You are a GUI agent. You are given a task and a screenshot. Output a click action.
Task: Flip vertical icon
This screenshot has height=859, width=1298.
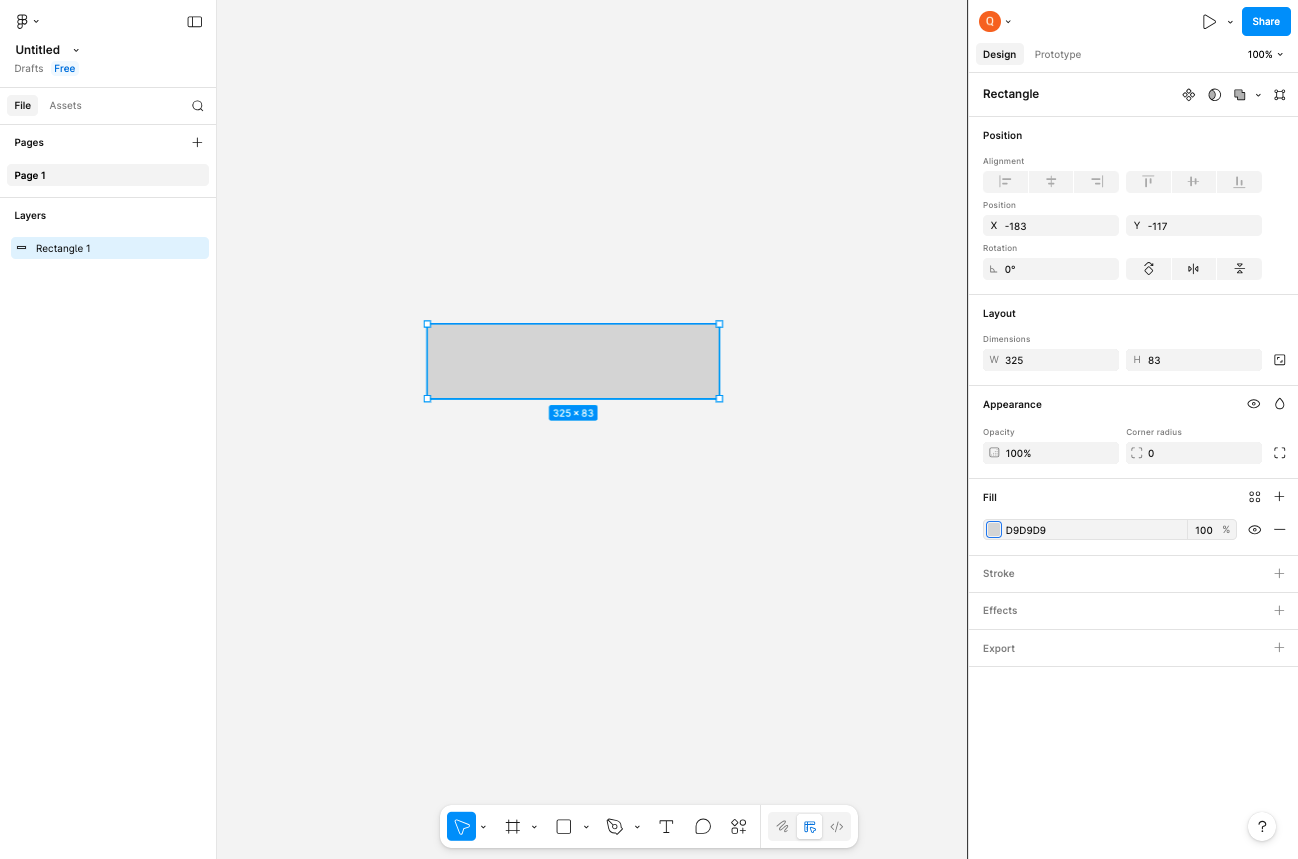tap(1239, 269)
